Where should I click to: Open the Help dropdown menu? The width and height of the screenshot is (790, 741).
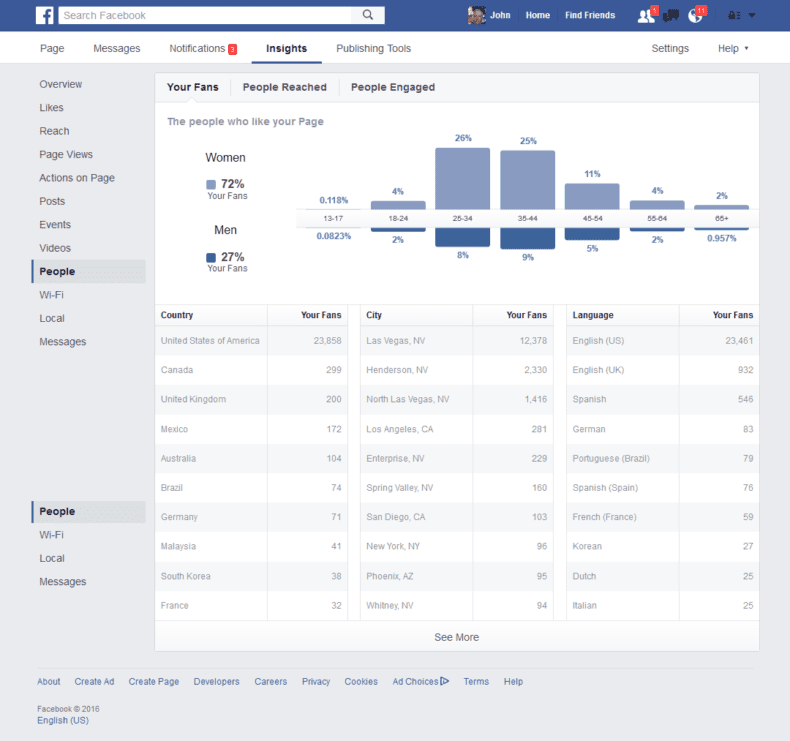tap(732, 48)
